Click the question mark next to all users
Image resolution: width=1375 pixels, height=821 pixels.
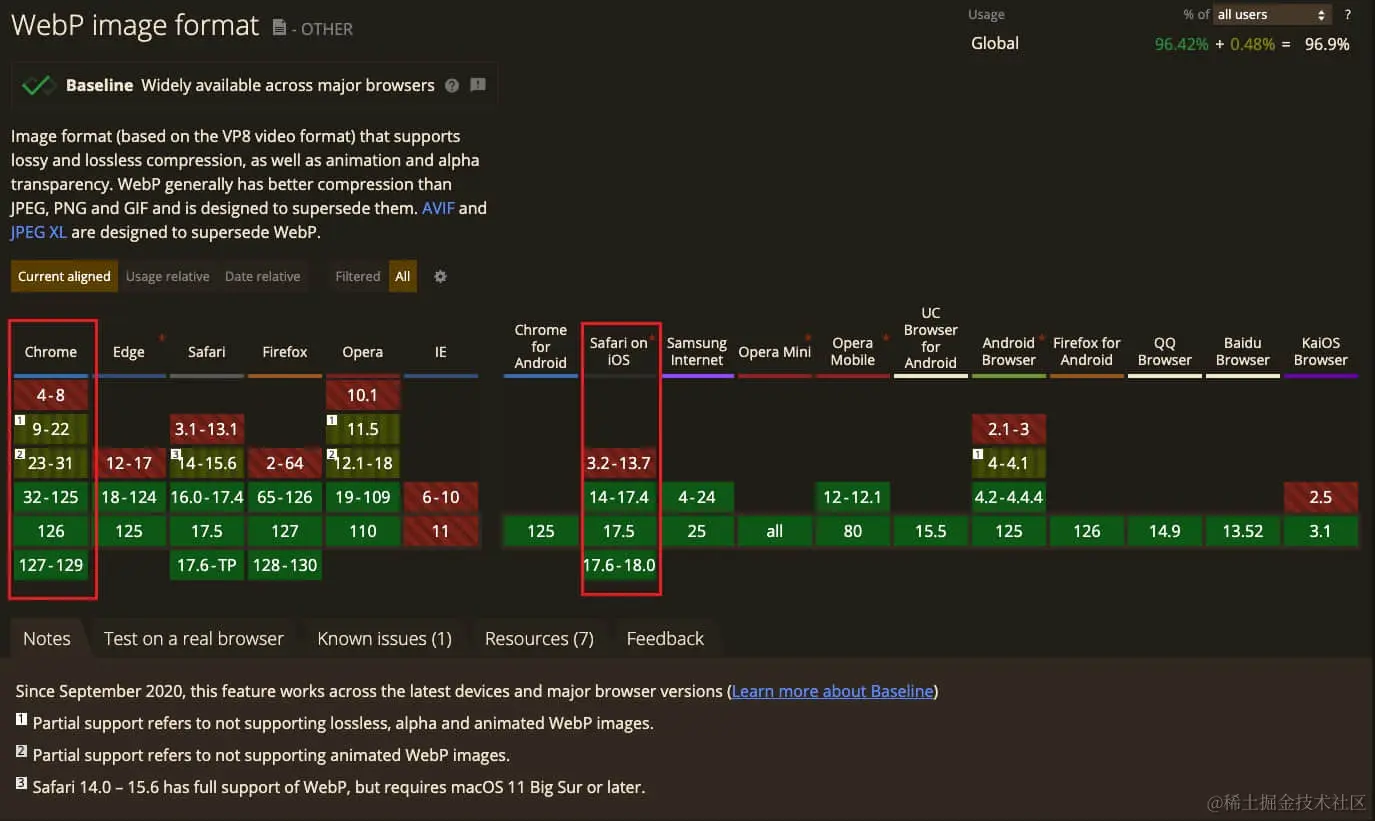(x=1348, y=15)
